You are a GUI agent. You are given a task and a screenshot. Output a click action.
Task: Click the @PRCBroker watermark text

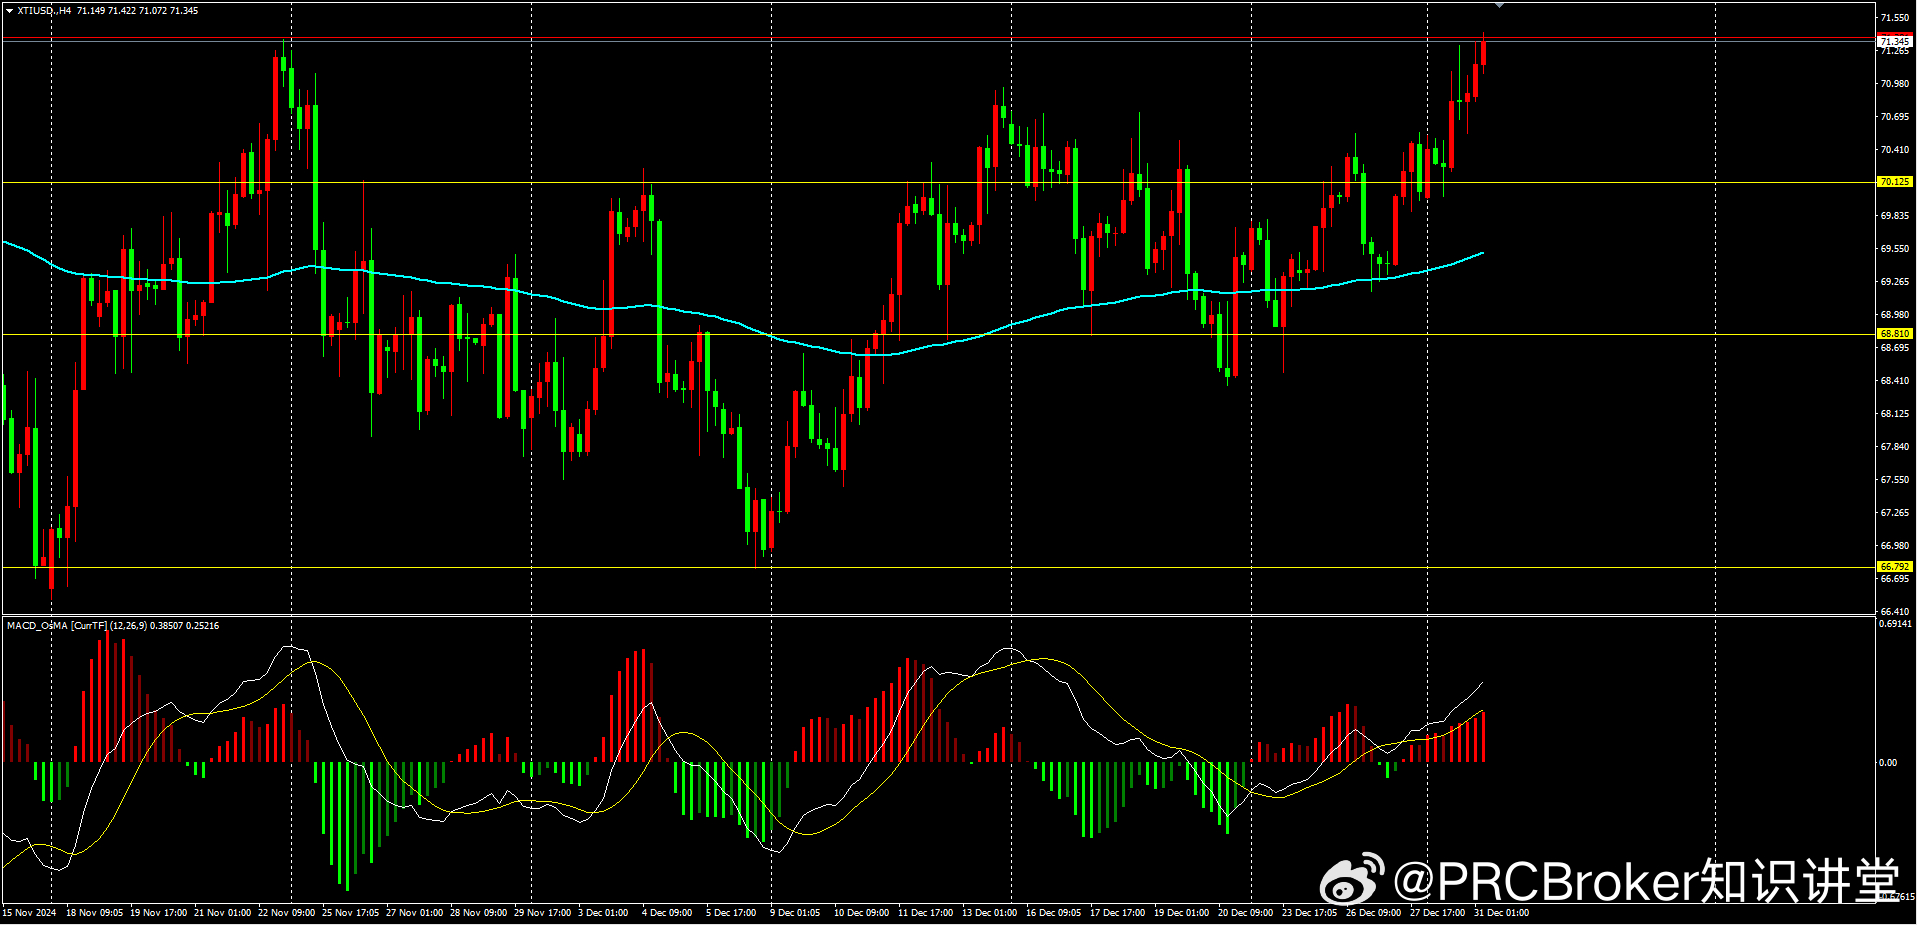1645,881
